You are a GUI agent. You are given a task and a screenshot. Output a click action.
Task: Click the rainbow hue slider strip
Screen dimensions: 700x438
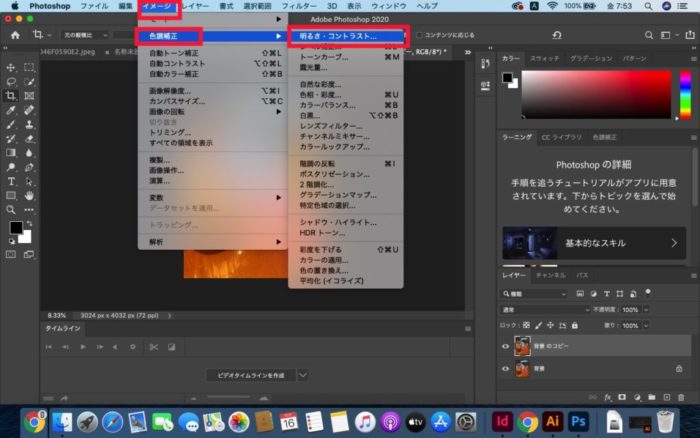(x=685, y=95)
